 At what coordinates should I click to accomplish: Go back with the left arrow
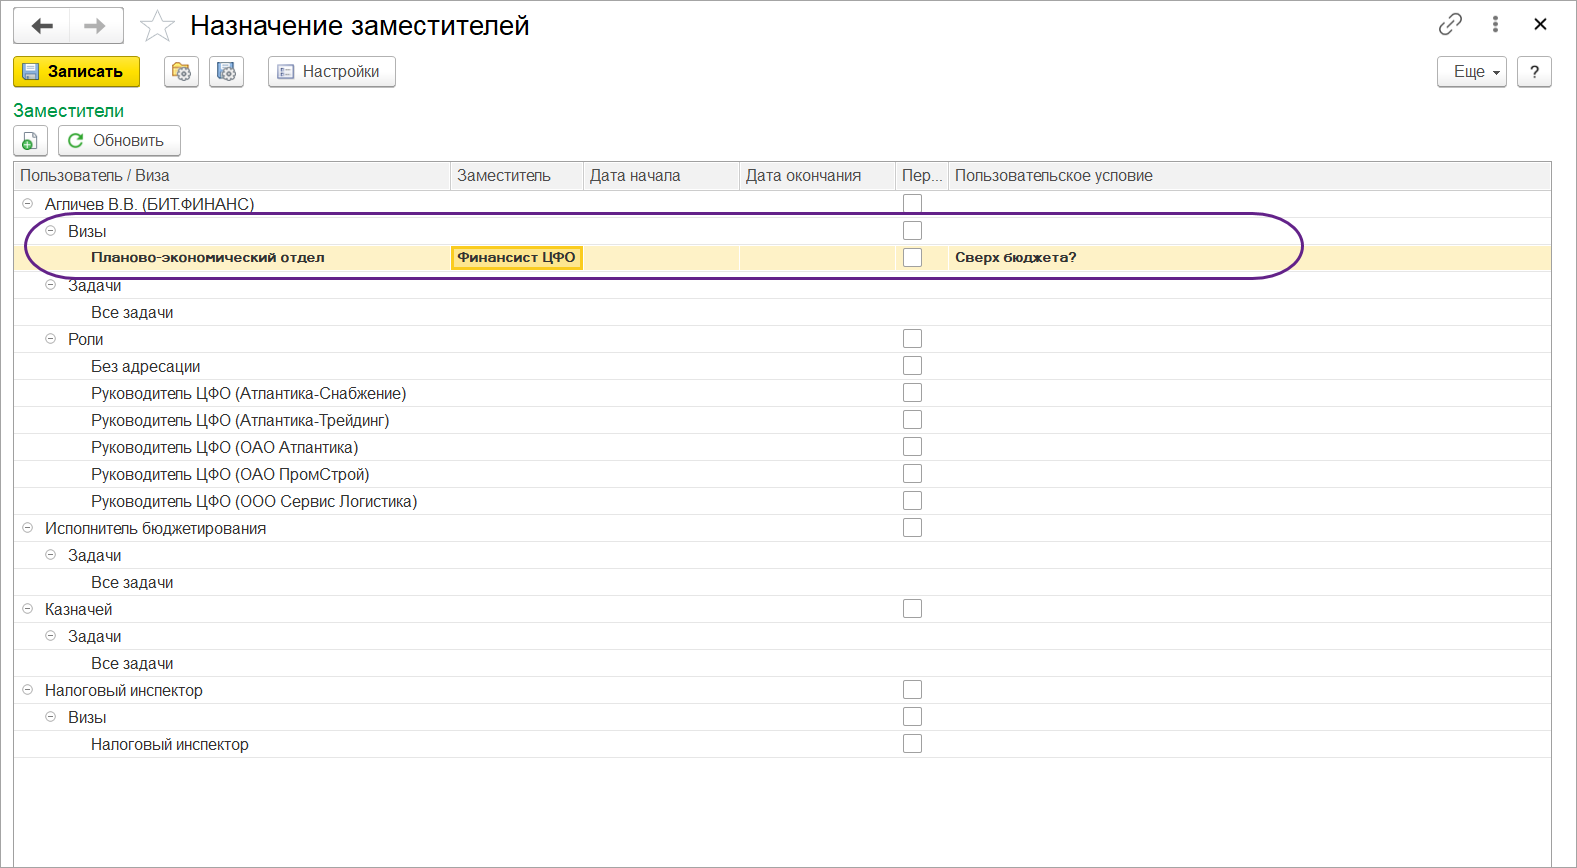42,26
